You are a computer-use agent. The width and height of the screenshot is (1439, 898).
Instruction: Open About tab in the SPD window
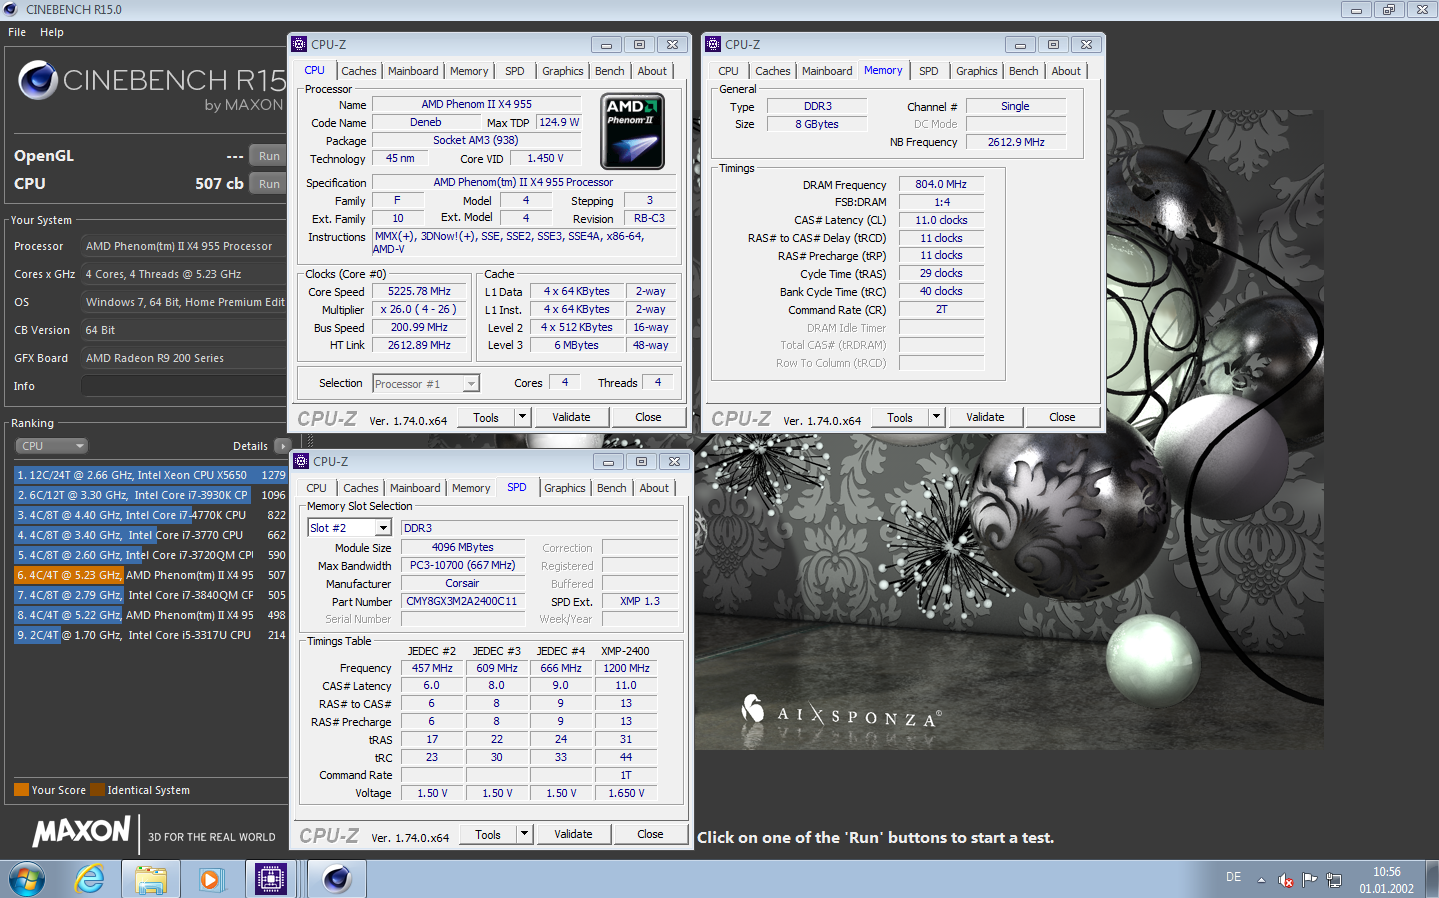point(654,488)
